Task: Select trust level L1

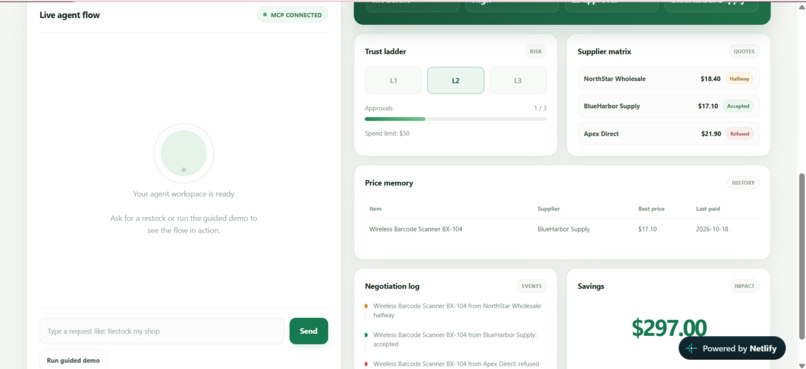Action: [x=393, y=80]
